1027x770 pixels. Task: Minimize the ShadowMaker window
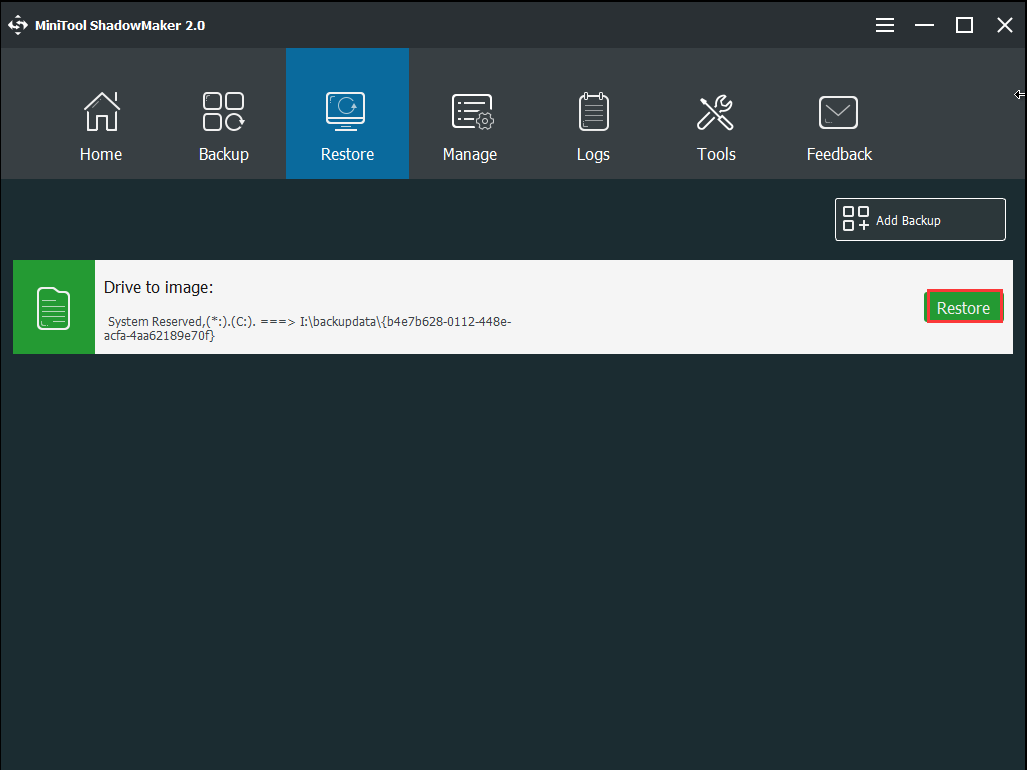[x=924, y=26]
